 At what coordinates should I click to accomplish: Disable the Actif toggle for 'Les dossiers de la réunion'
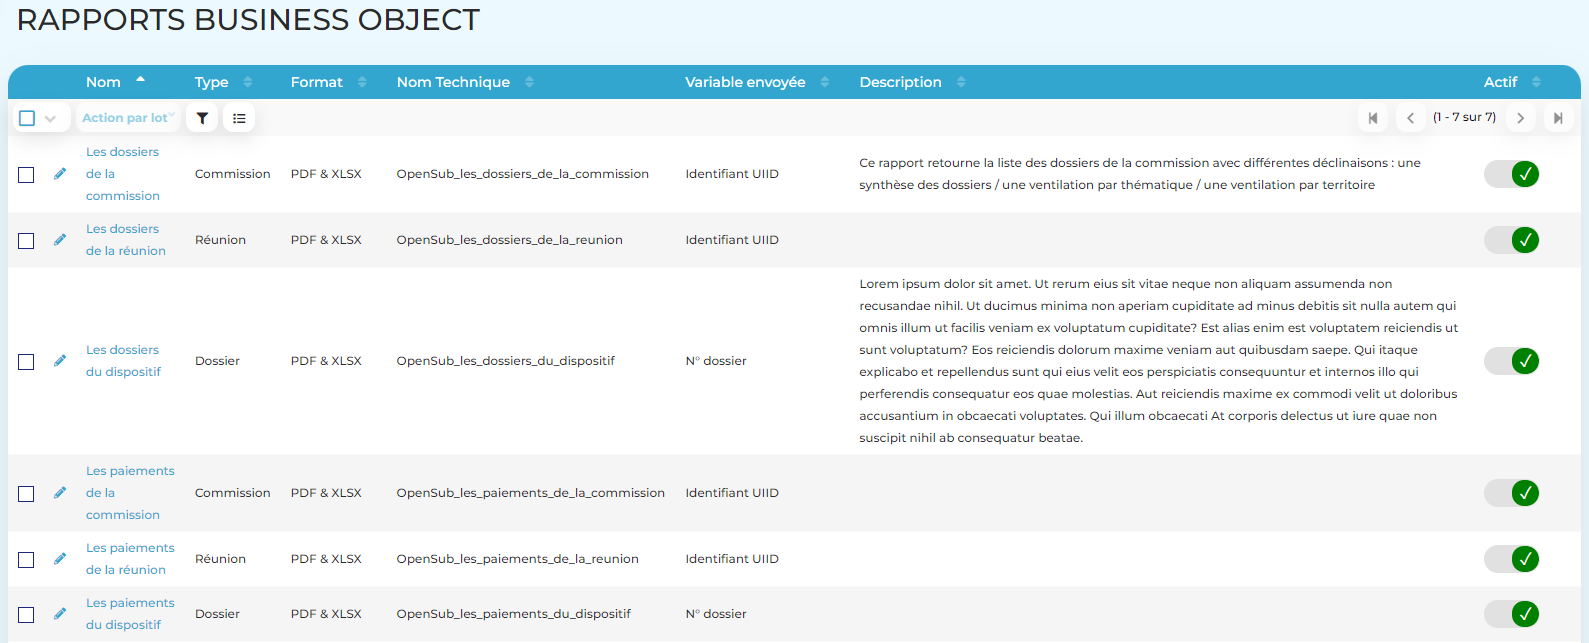1511,240
